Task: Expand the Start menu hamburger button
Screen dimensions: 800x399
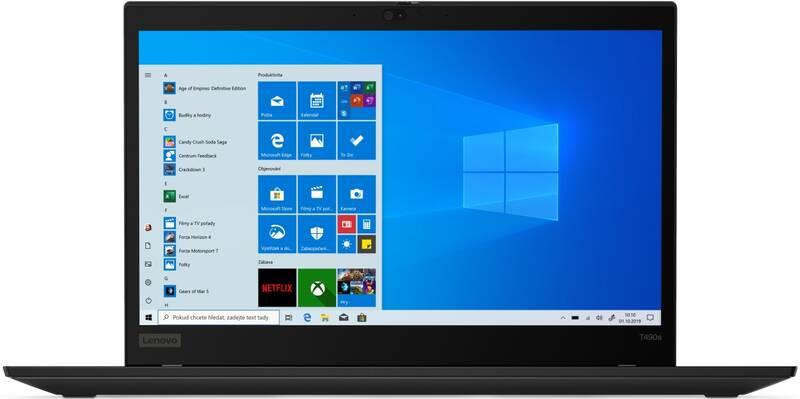Action: tap(148, 75)
